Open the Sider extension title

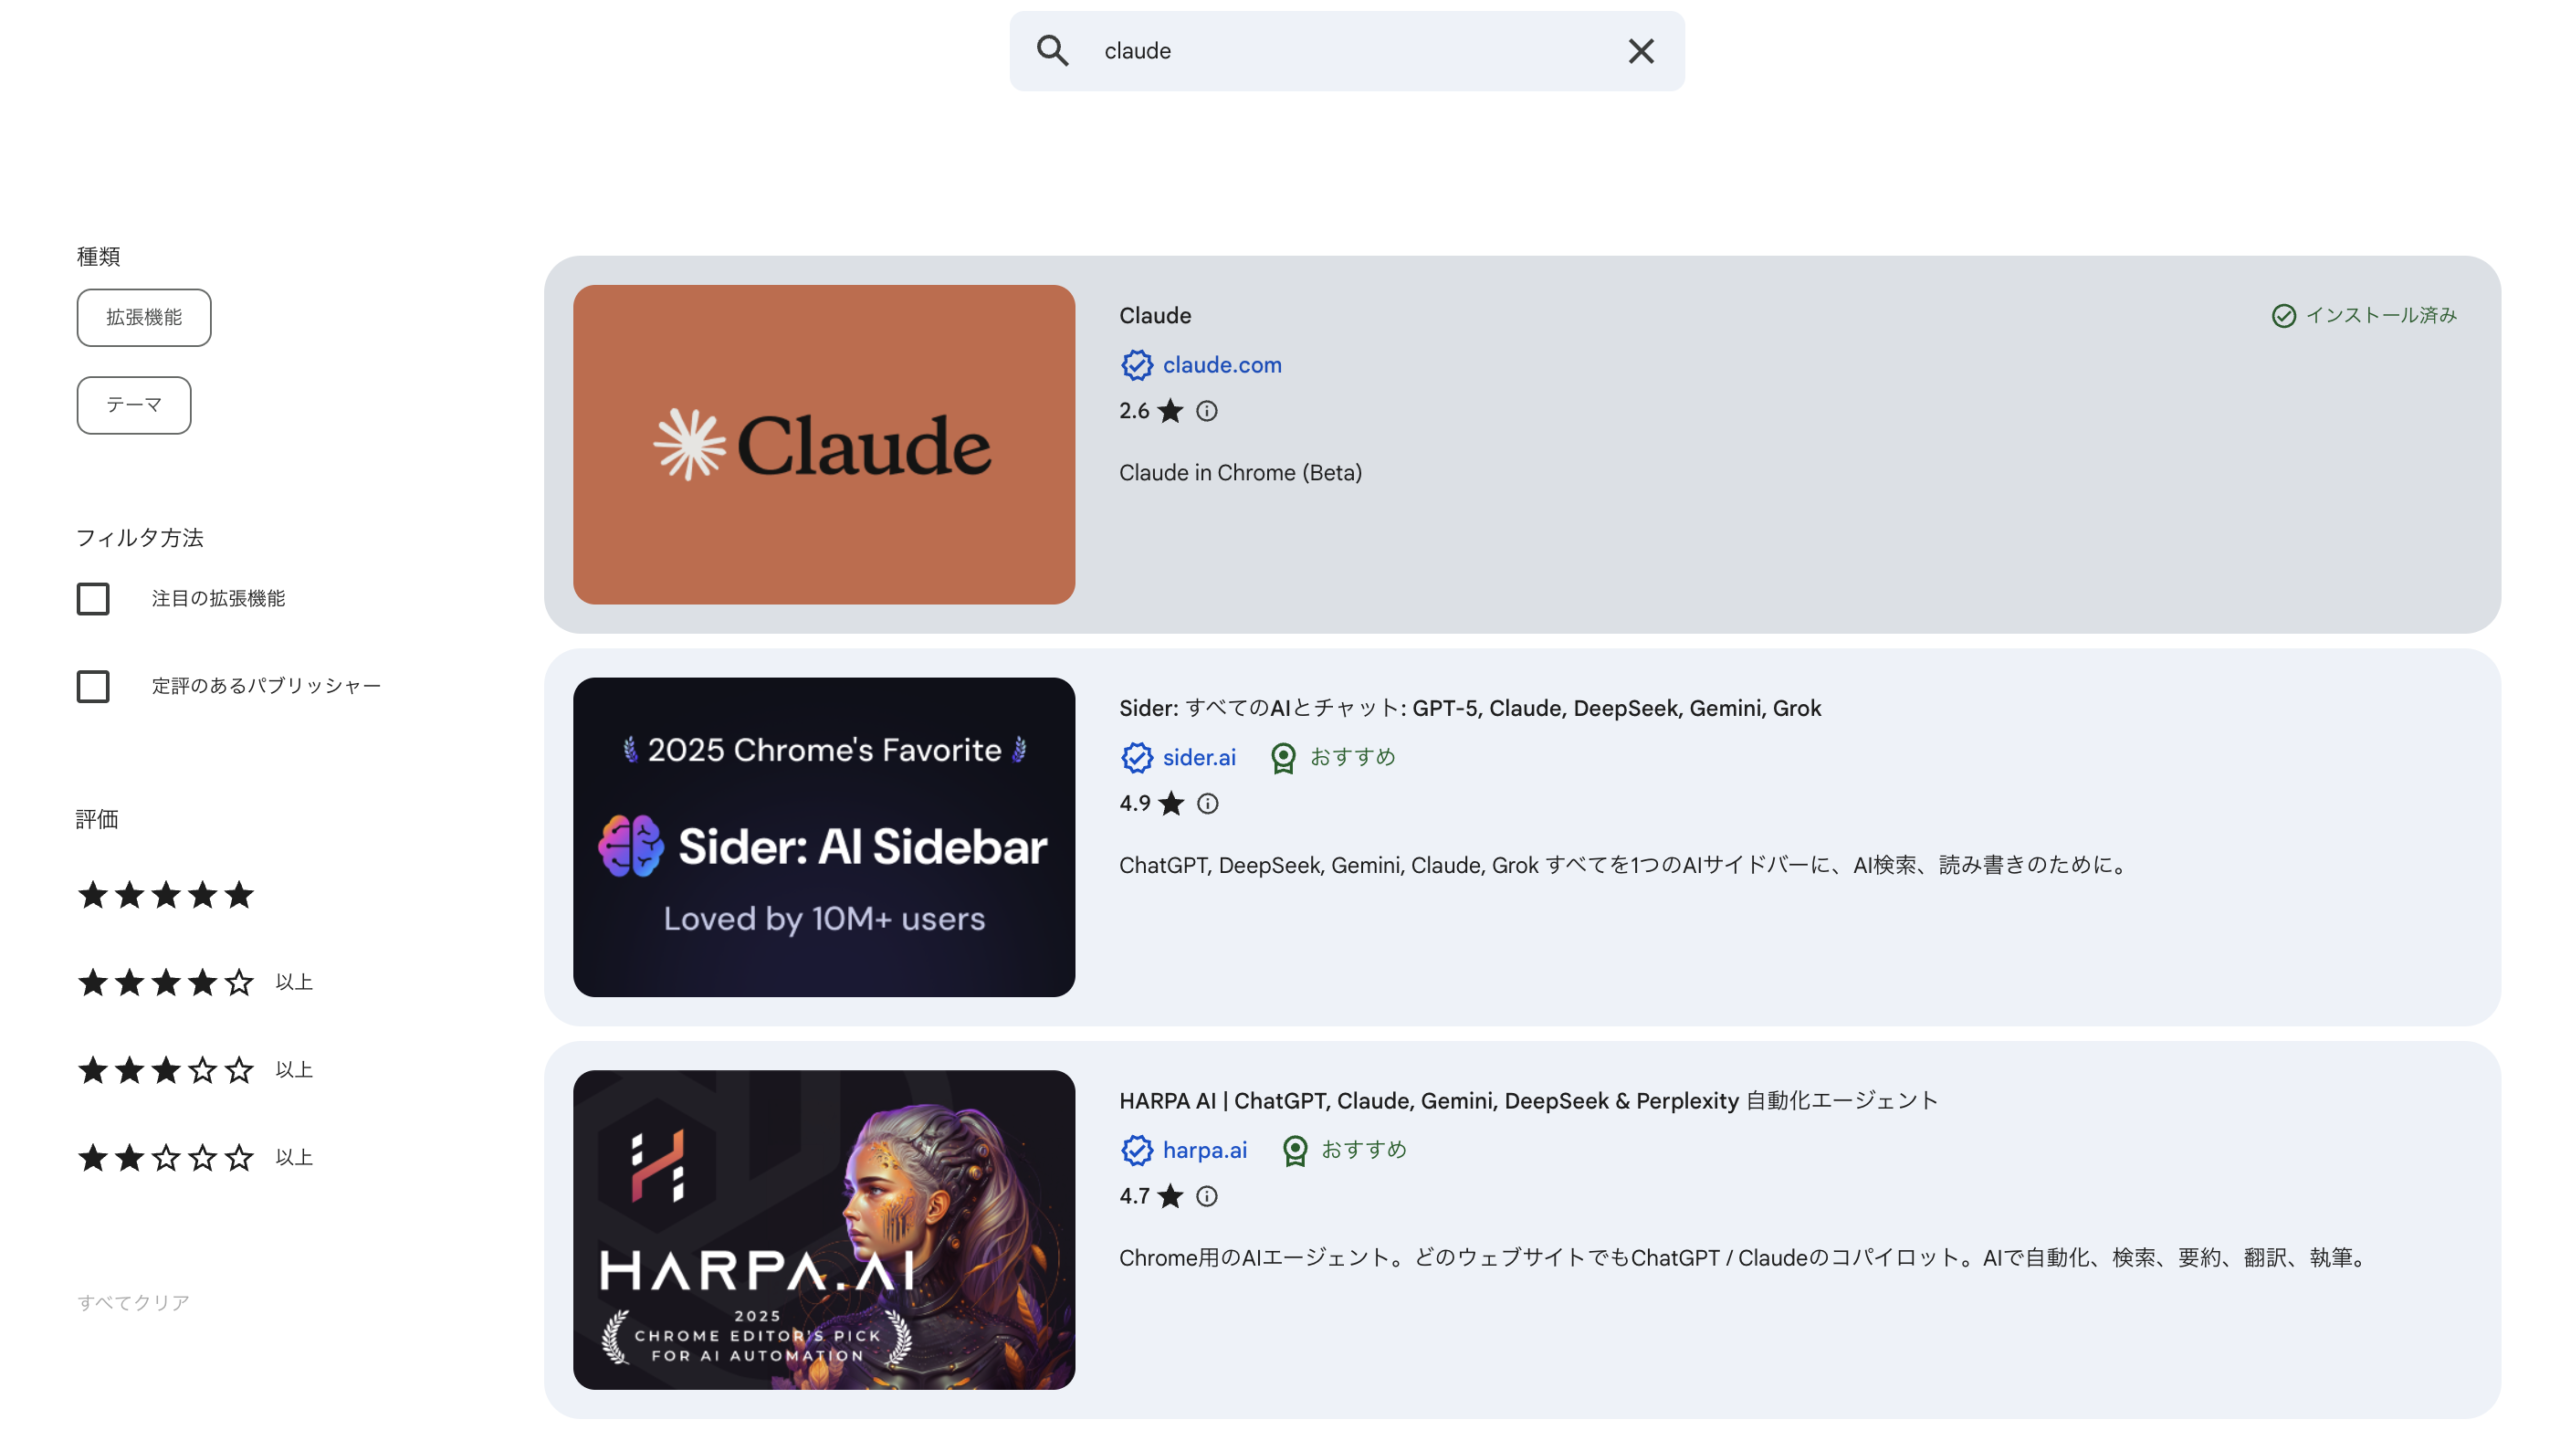(1470, 708)
